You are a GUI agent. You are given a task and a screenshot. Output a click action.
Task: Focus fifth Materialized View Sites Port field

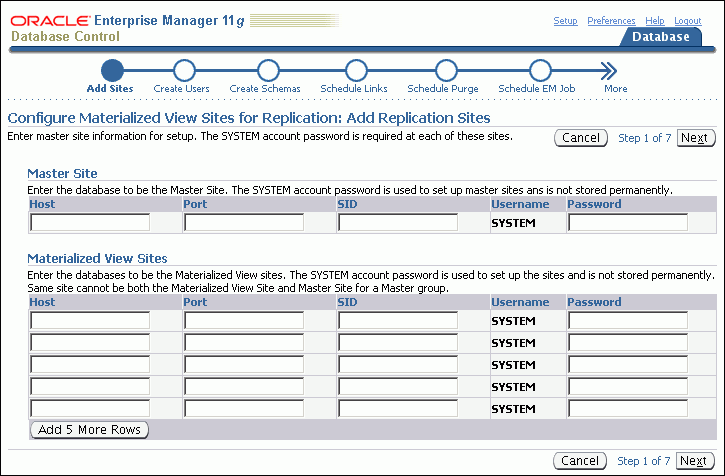coord(244,408)
